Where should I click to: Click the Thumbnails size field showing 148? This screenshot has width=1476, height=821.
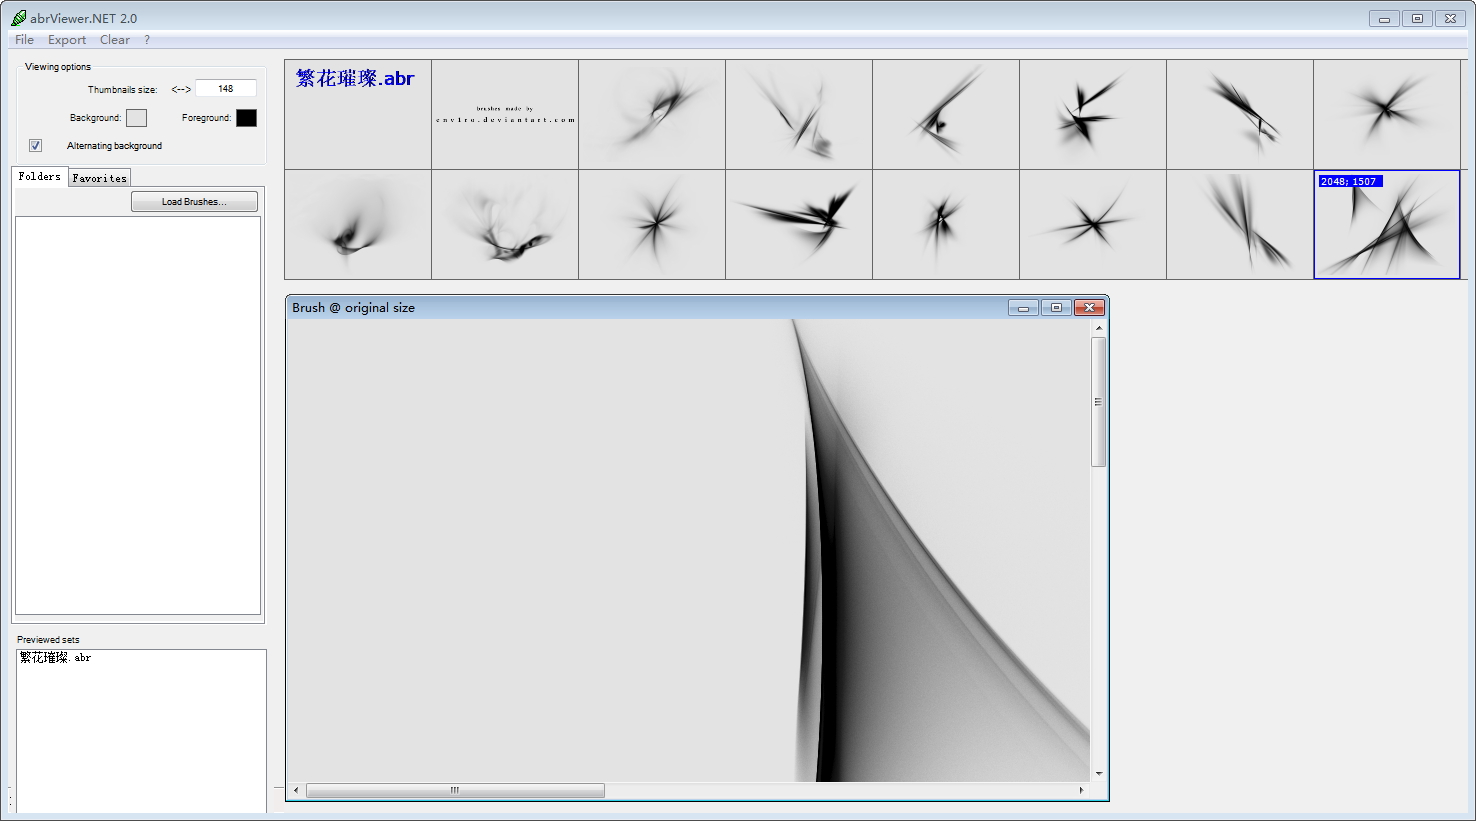(x=226, y=89)
